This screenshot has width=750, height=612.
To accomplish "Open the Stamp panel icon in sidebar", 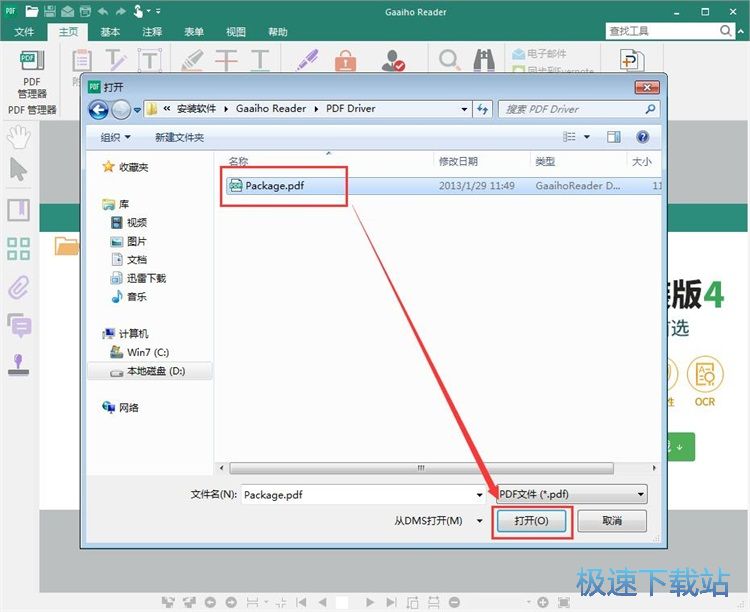I will [x=19, y=365].
